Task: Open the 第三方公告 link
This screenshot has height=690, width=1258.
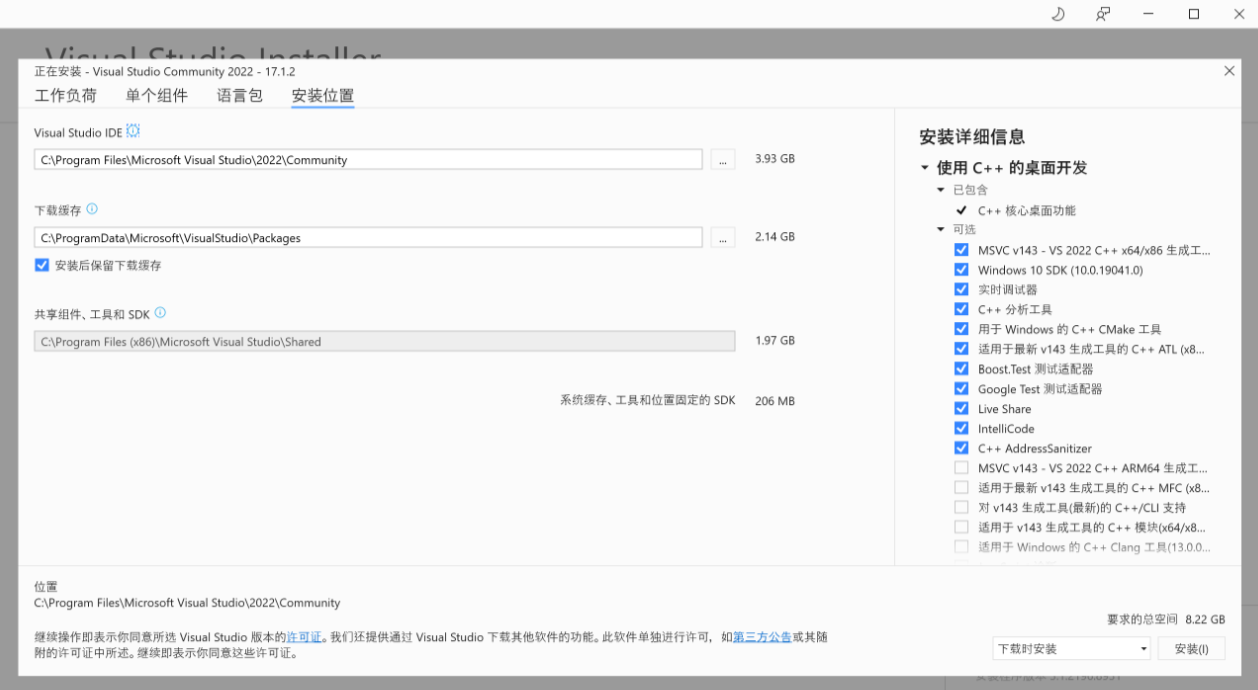Action: 763,637
